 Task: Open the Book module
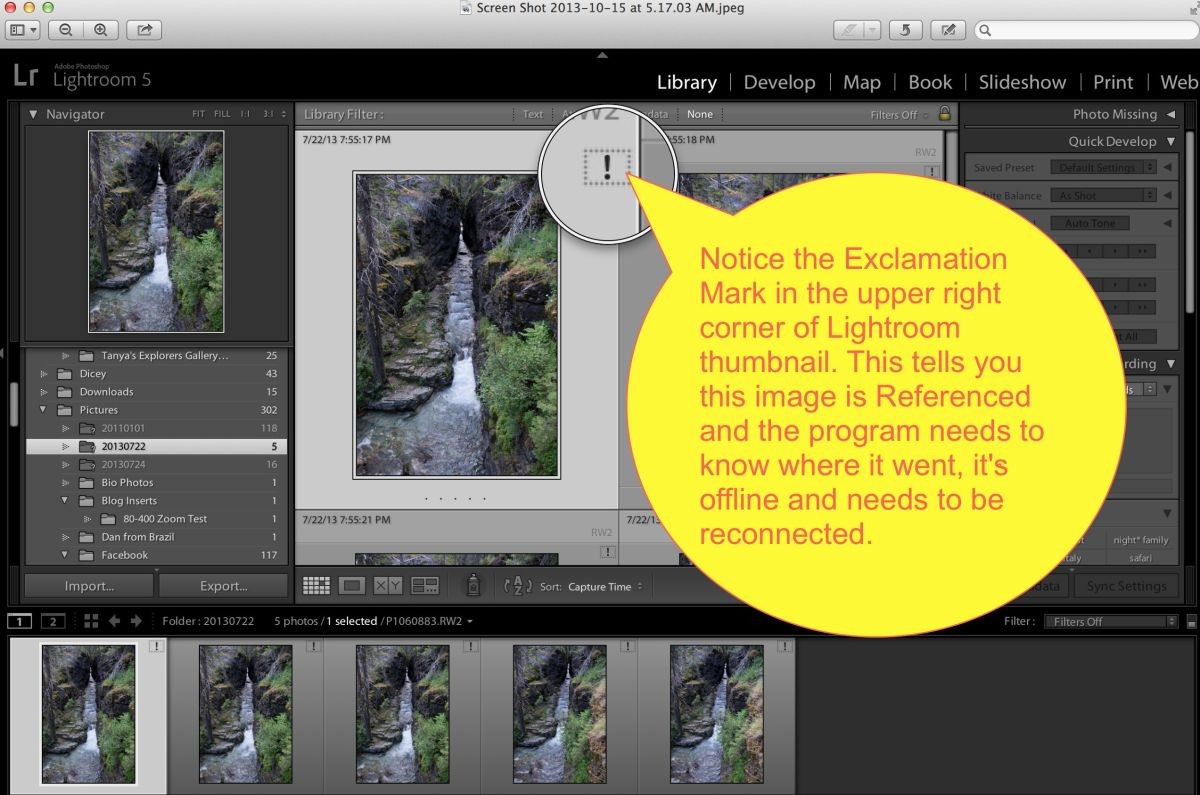coord(930,83)
